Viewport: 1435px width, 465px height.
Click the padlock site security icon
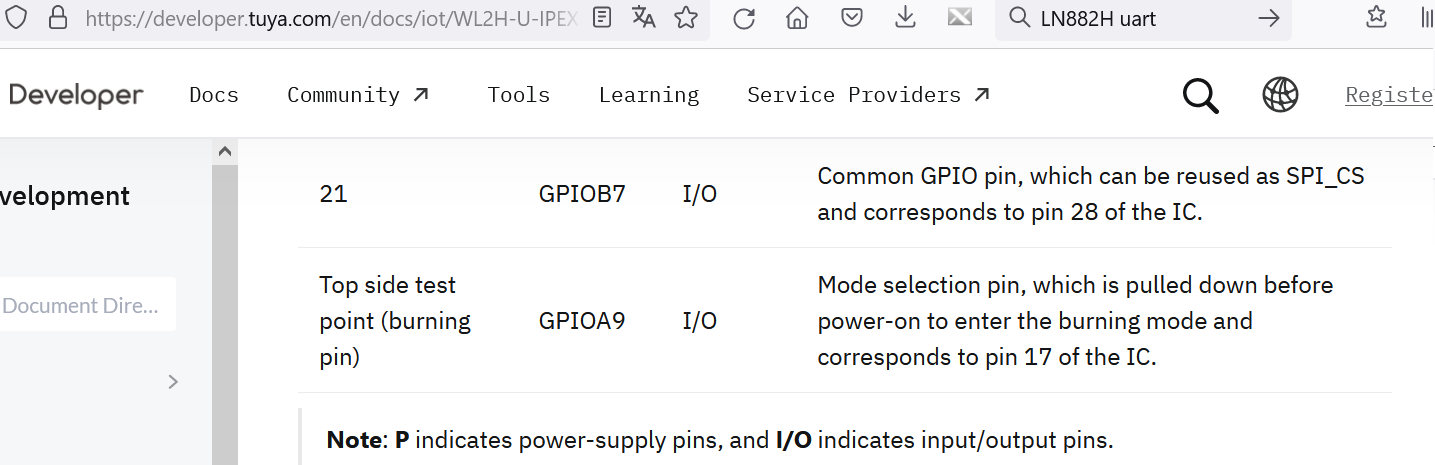[x=58, y=17]
